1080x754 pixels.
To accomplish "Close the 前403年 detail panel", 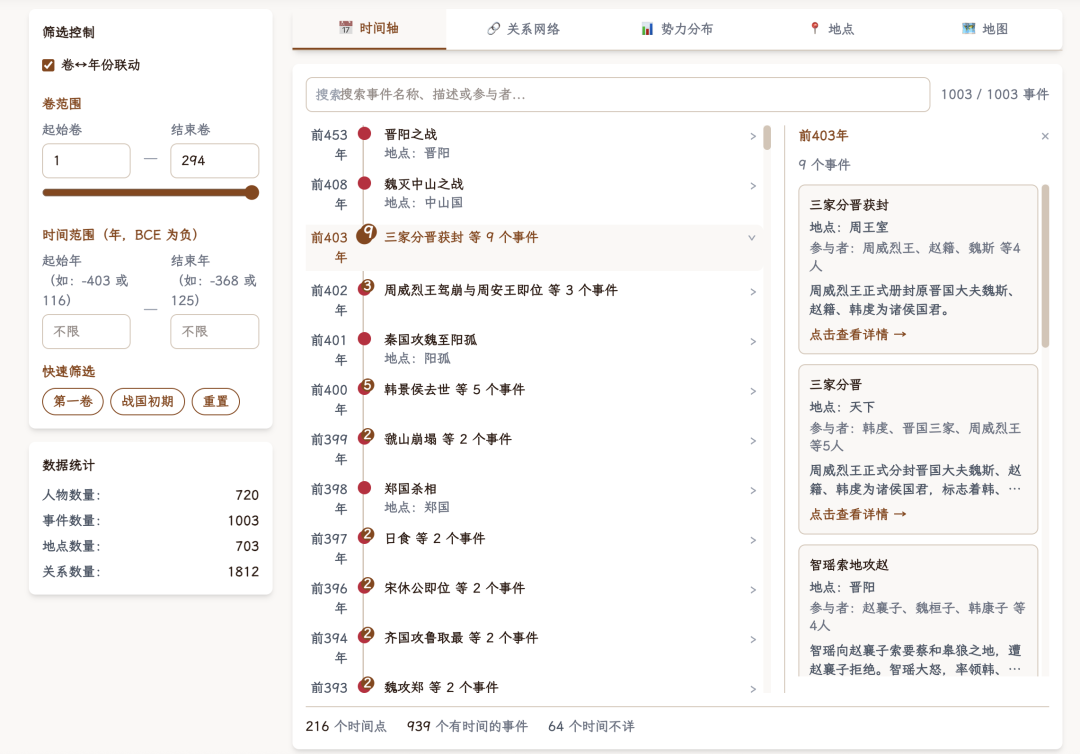I will tap(1045, 136).
